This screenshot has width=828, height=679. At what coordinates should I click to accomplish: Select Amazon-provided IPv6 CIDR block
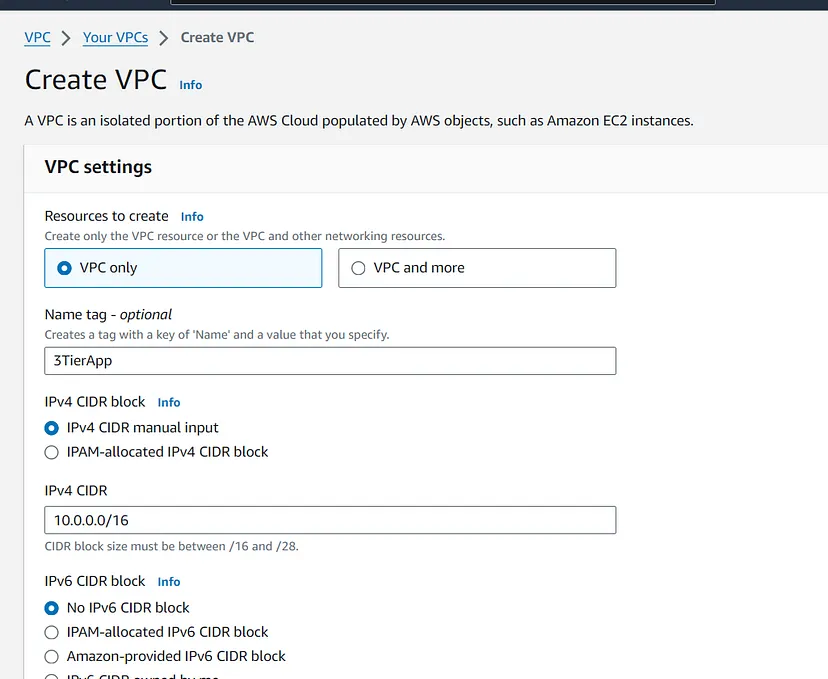[x=52, y=656]
